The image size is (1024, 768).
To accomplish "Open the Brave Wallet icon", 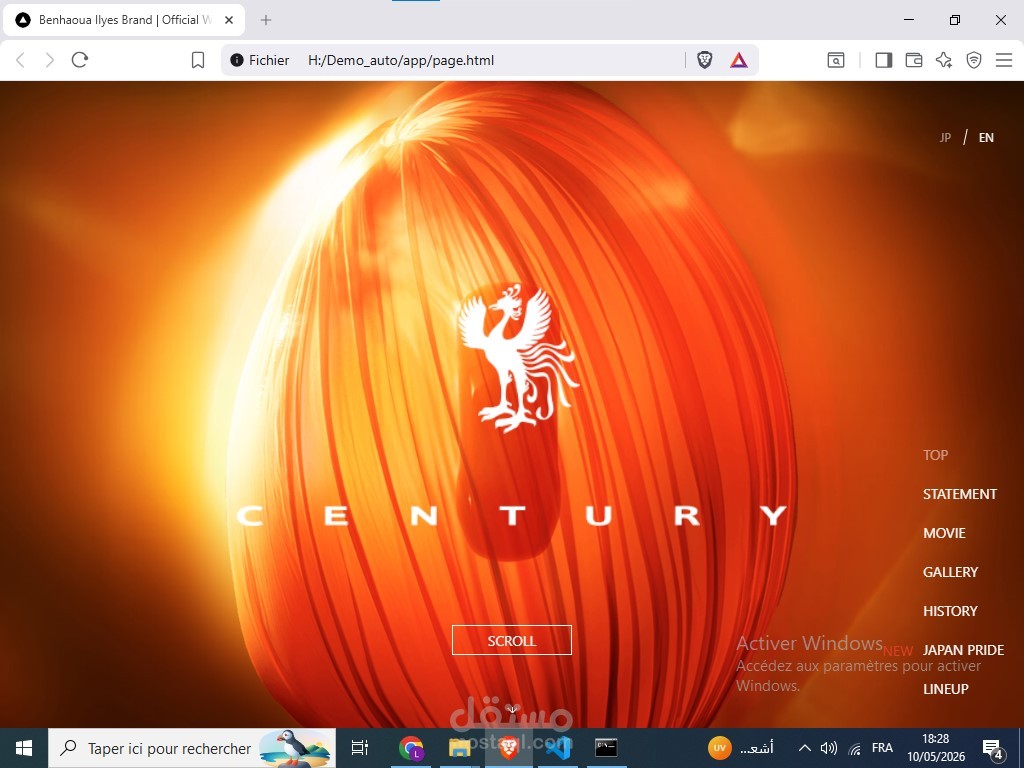I will coord(914,60).
